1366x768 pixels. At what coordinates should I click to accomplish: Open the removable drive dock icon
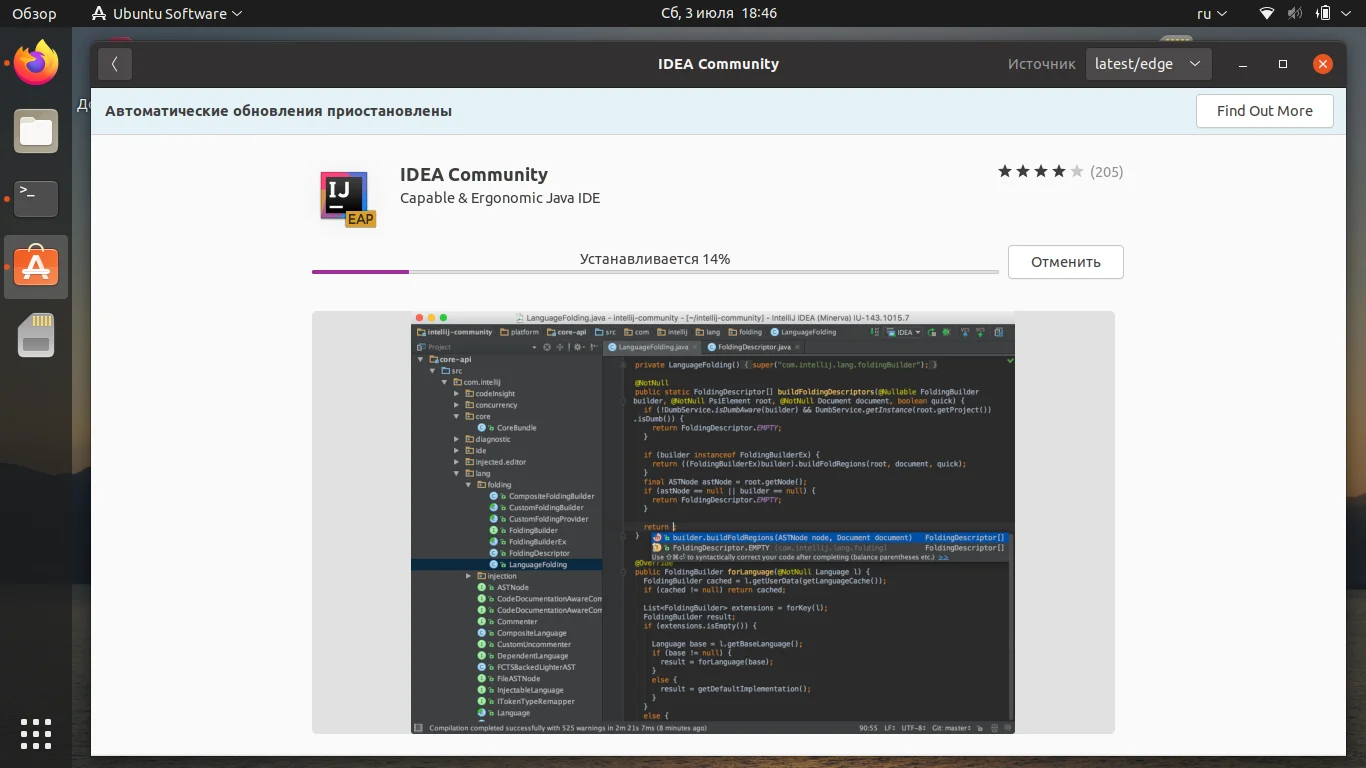pos(36,335)
